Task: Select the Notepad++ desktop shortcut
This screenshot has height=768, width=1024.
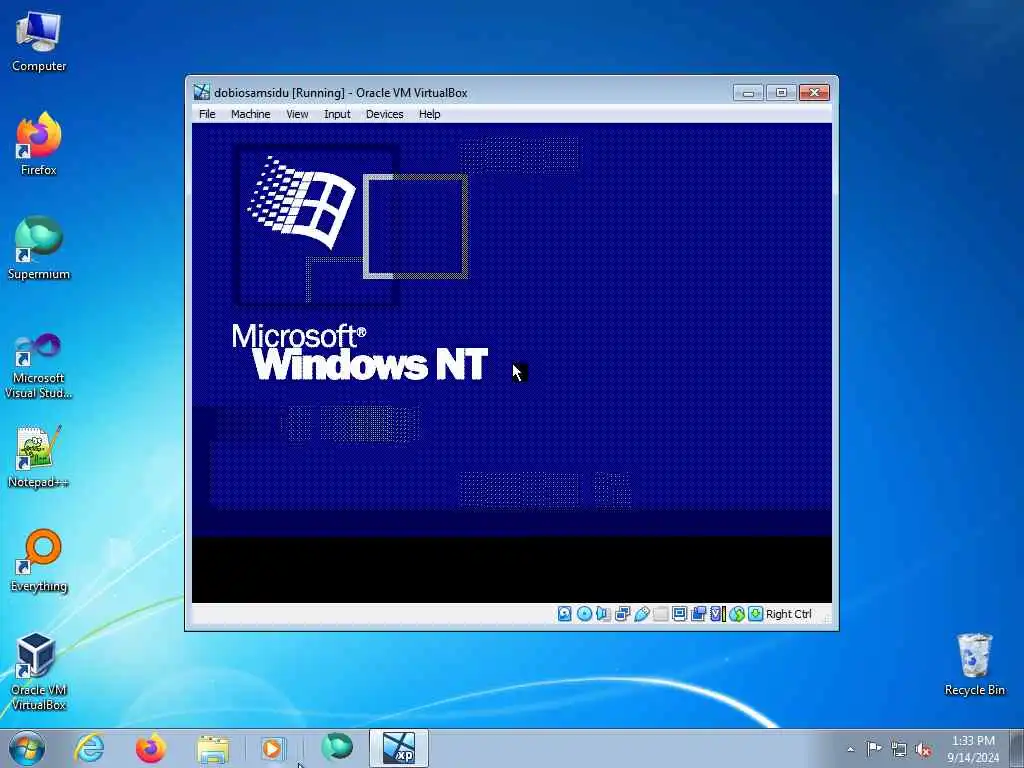Action: (x=39, y=456)
